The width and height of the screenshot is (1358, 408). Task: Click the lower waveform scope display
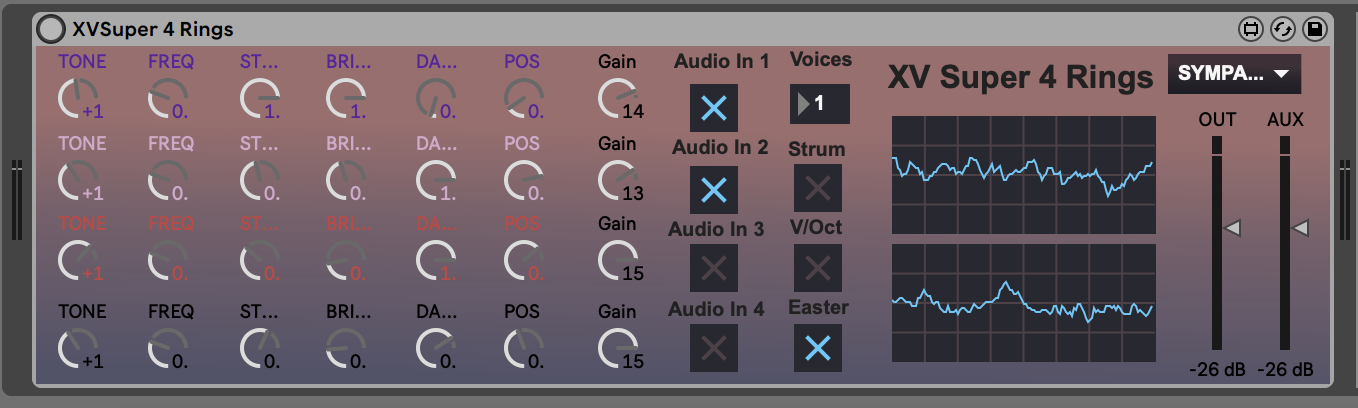click(x=1023, y=302)
